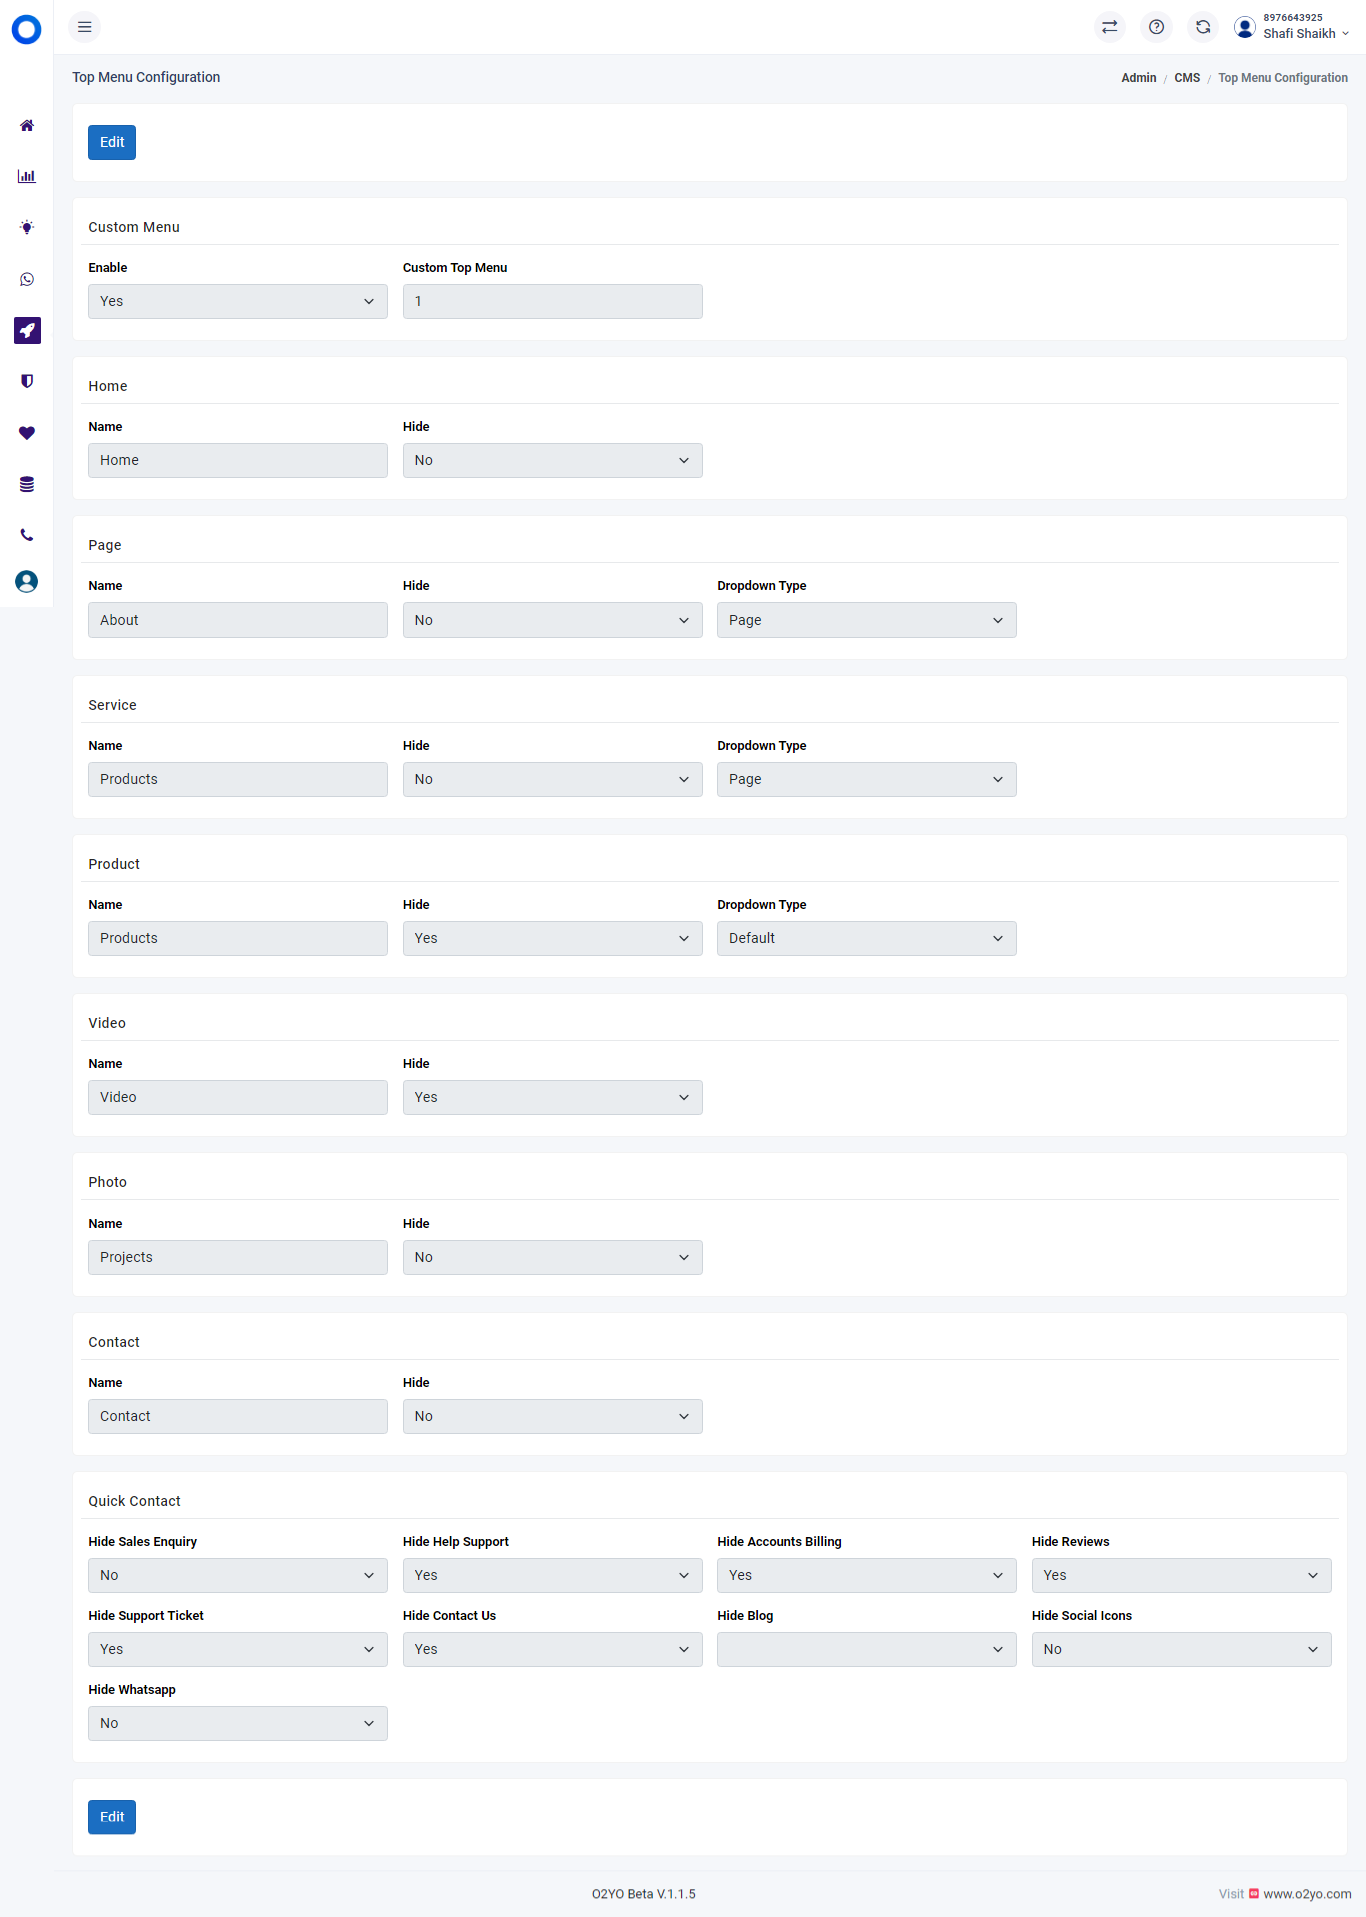1366x1917 pixels.
Task: Open the database stack sidebar icon
Action: 27,484
